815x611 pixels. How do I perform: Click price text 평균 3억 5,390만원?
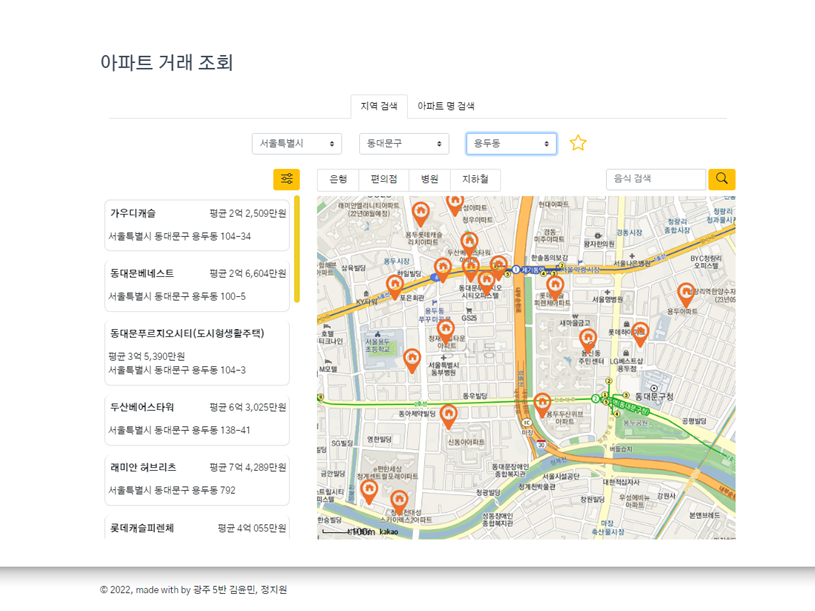tap(147, 356)
